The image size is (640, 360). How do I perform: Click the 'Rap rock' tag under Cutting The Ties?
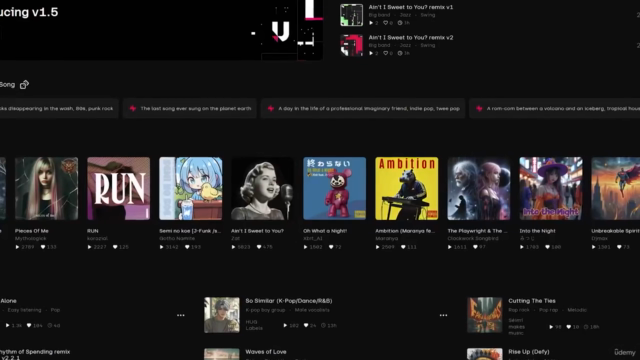pos(519,310)
